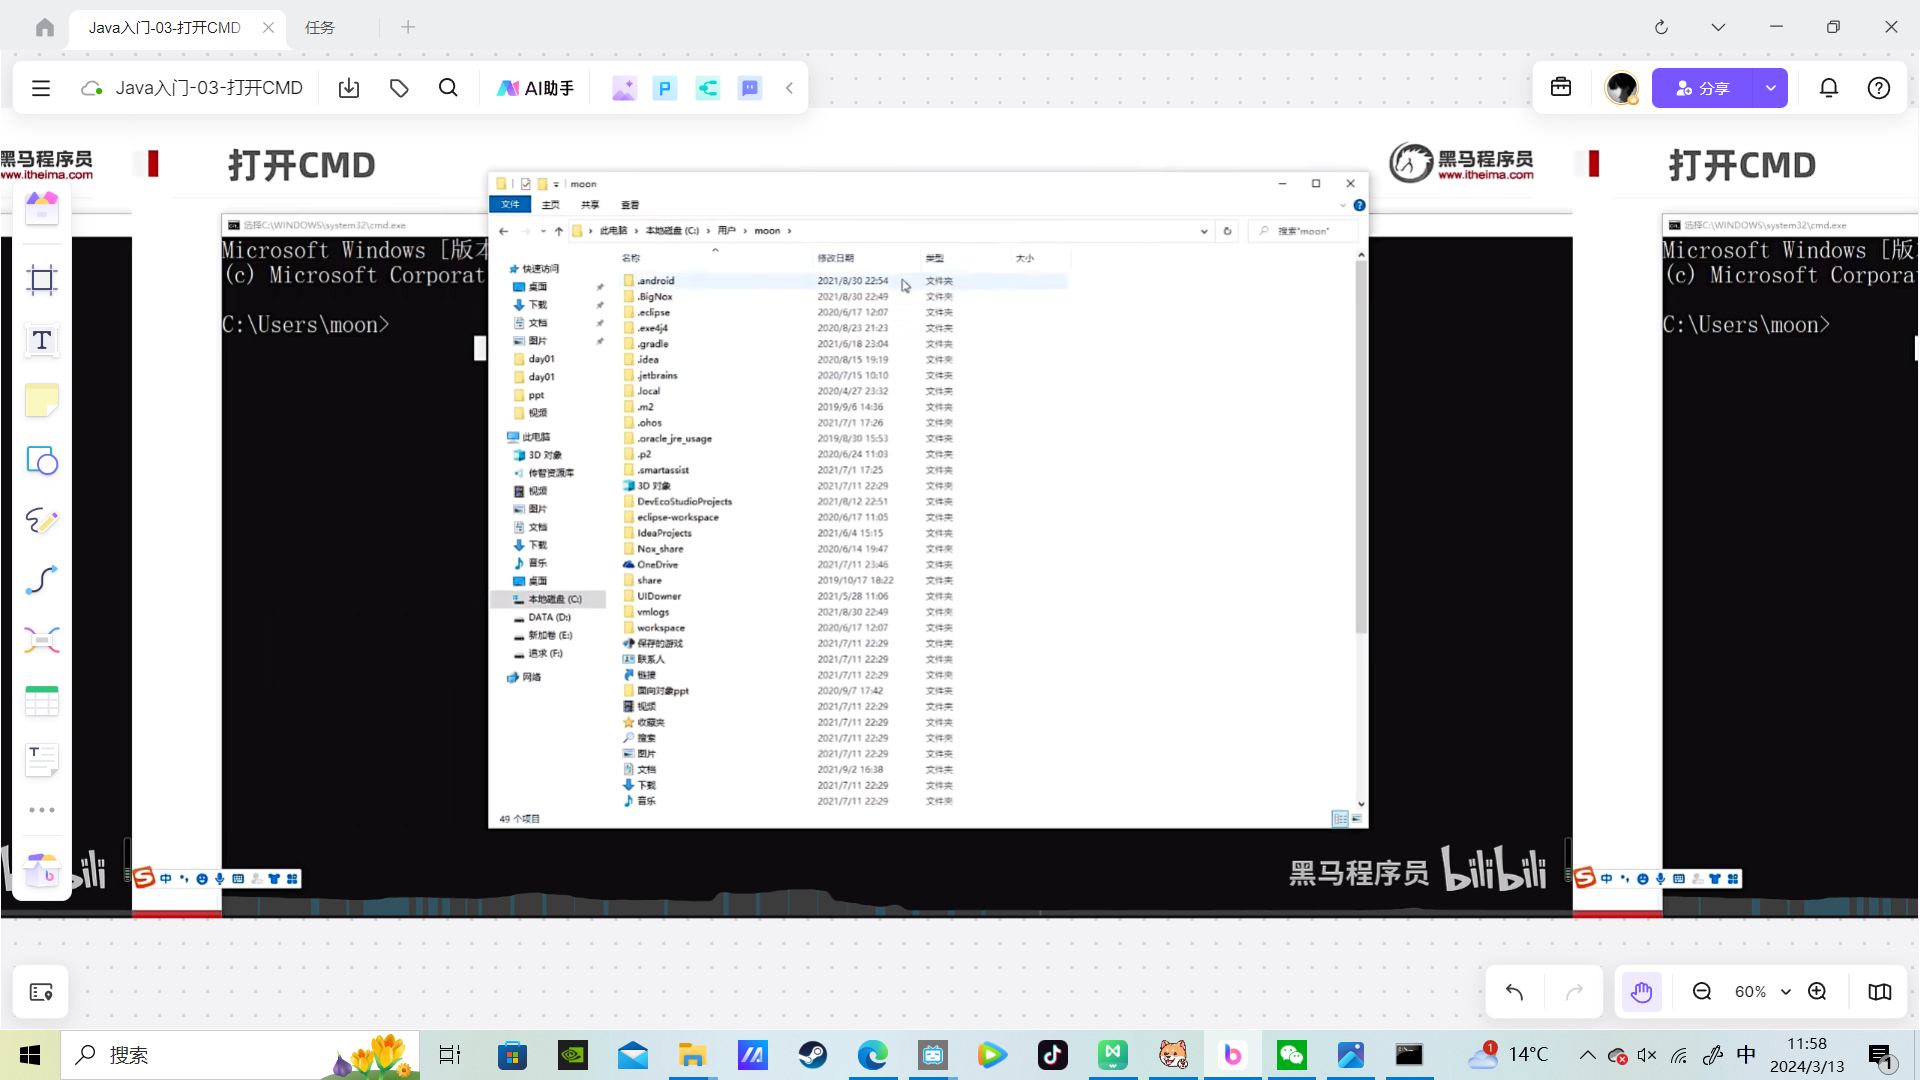Image resolution: width=1920 pixels, height=1080 pixels.
Task: Select the Connector line tool
Action: point(41,580)
